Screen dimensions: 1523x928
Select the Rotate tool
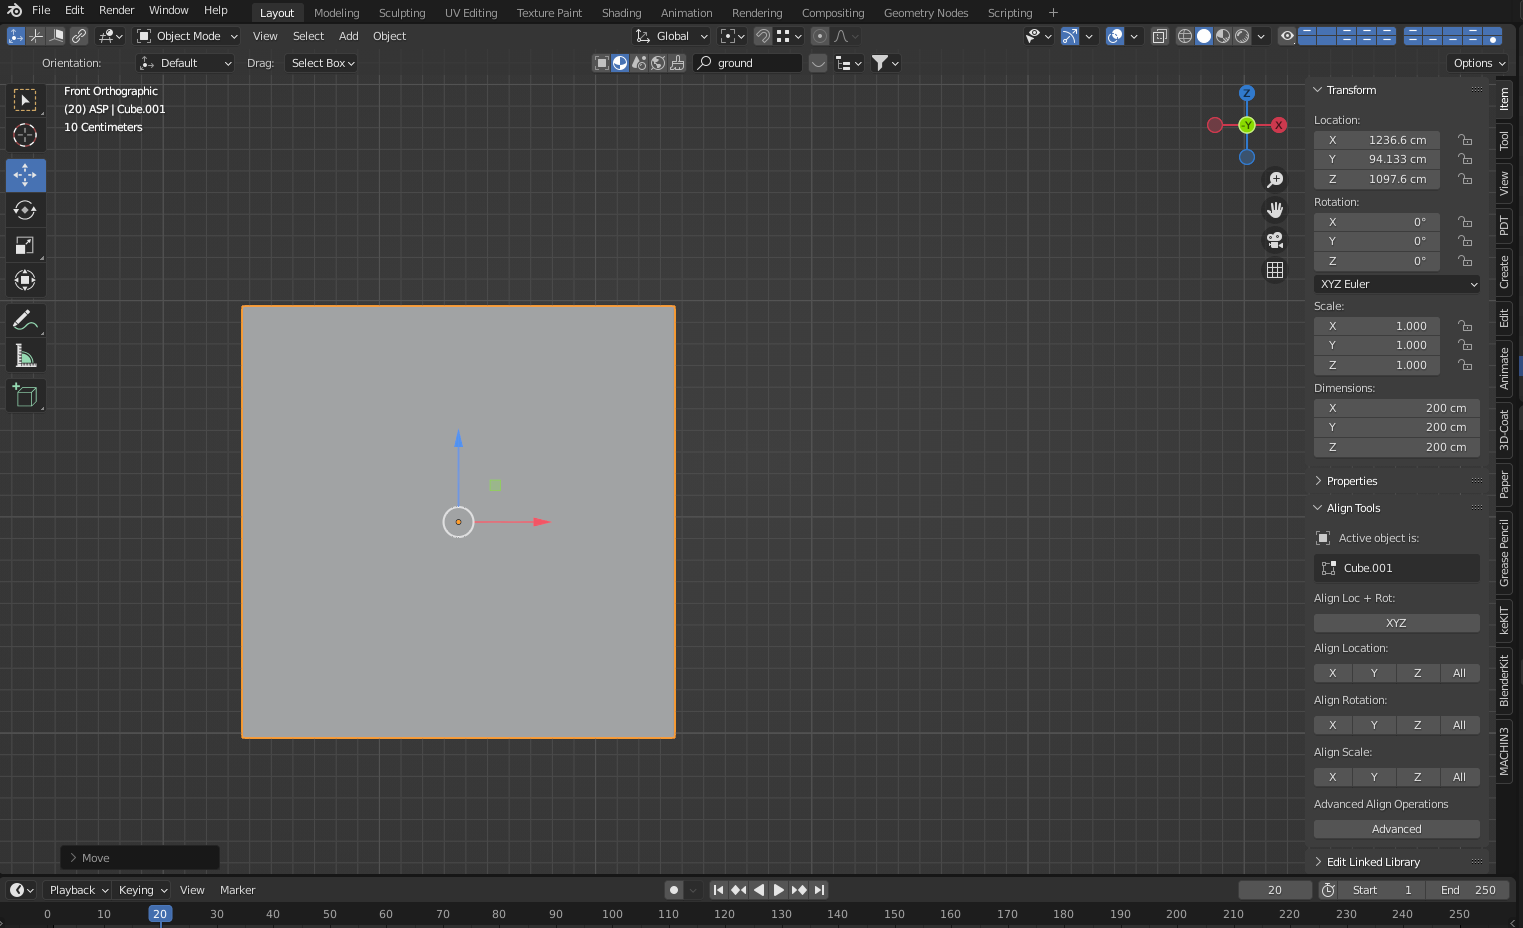coord(25,210)
